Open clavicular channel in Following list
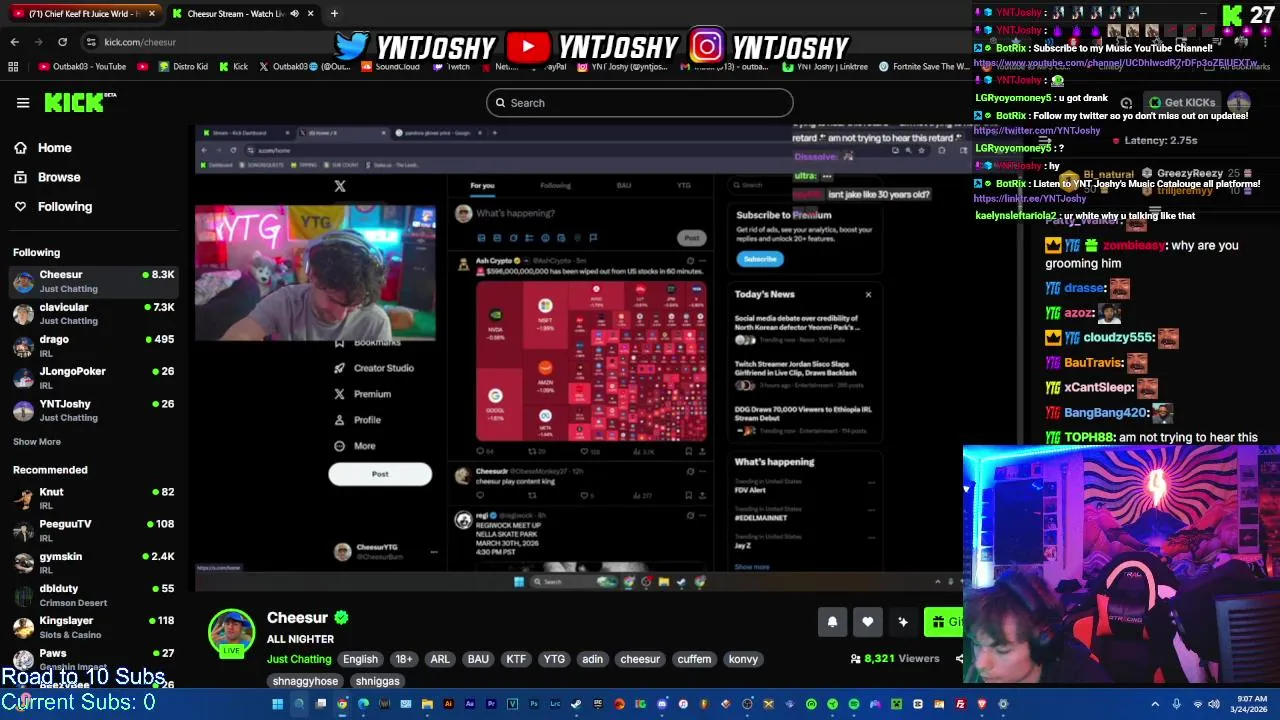Screen dimensions: 1280x720 pyautogui.click(x=93, y=314)
